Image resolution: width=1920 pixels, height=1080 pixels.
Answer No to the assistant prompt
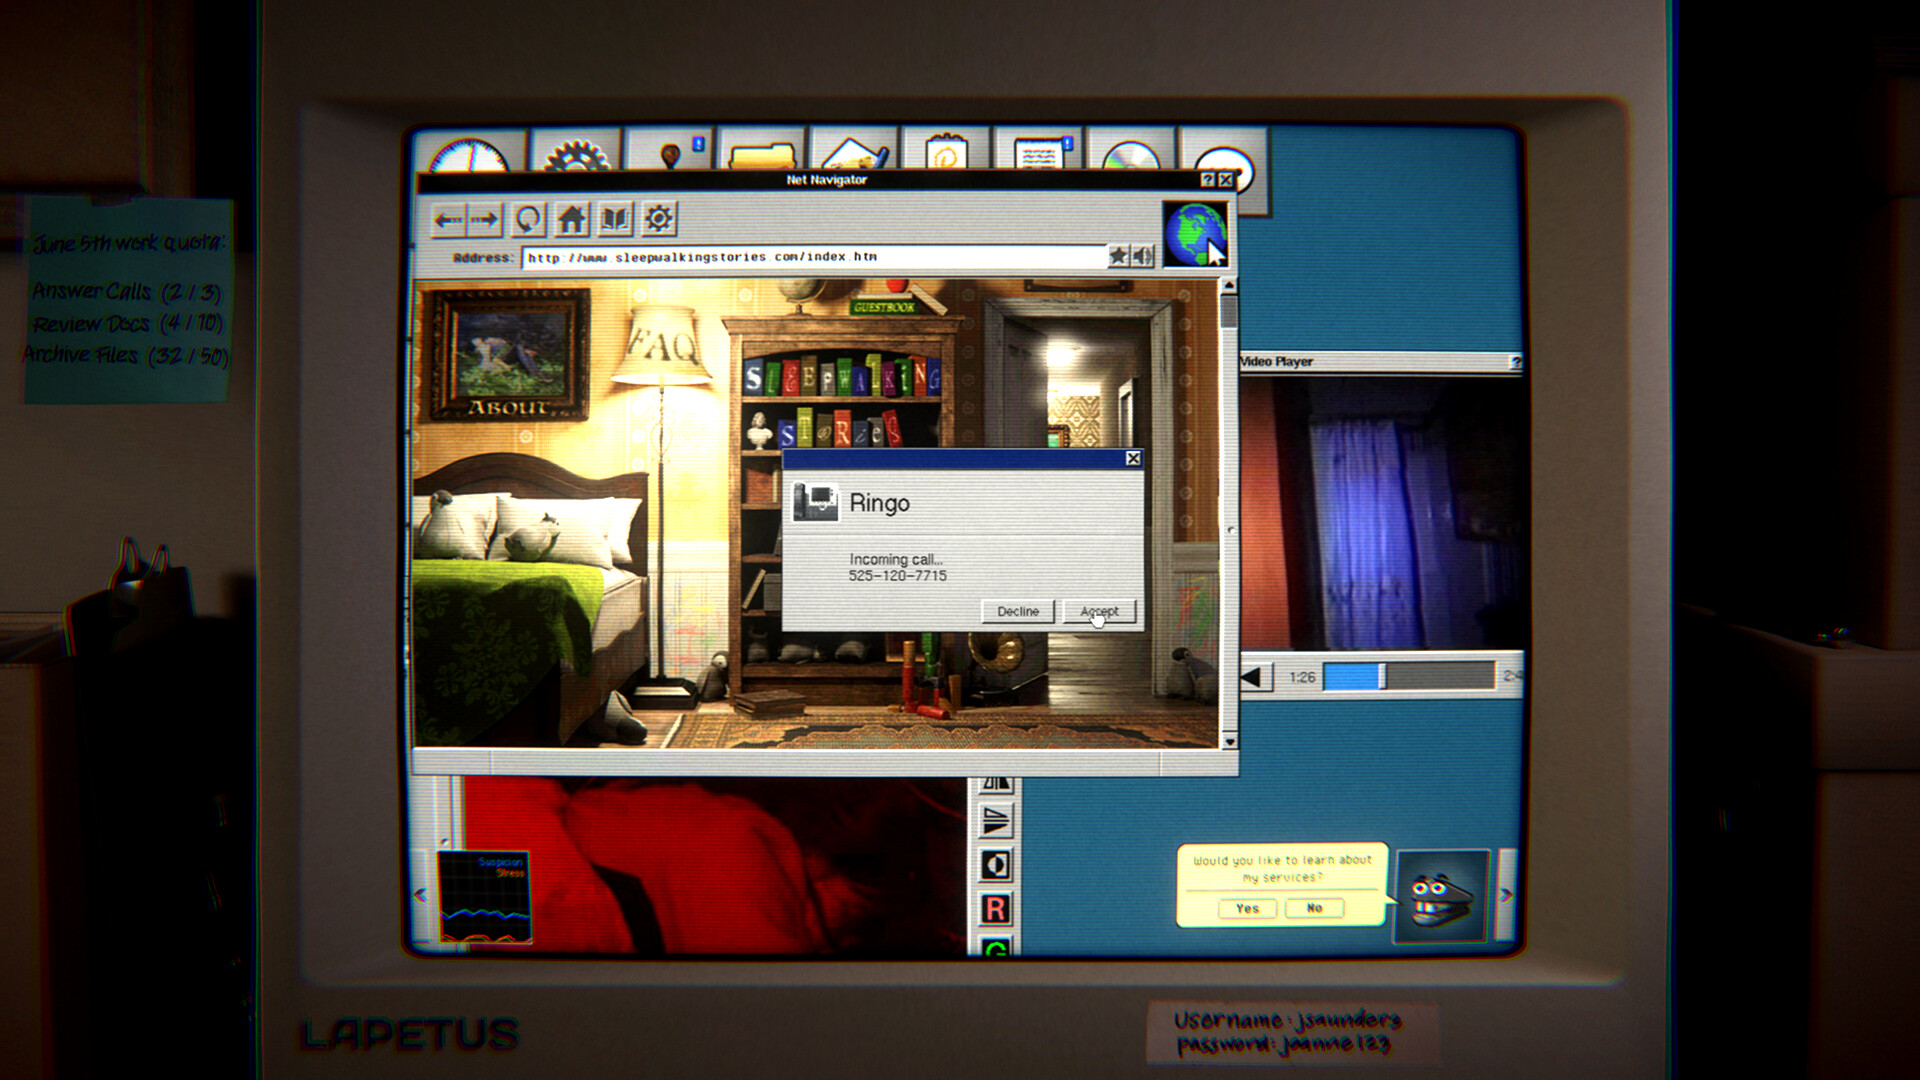point(1315,908)
